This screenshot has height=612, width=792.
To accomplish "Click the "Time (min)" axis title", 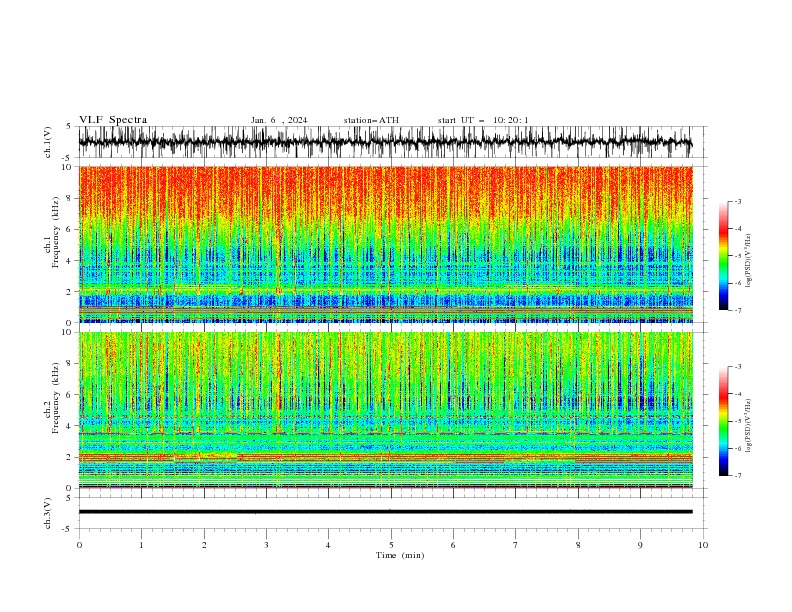I will [400, 555].
